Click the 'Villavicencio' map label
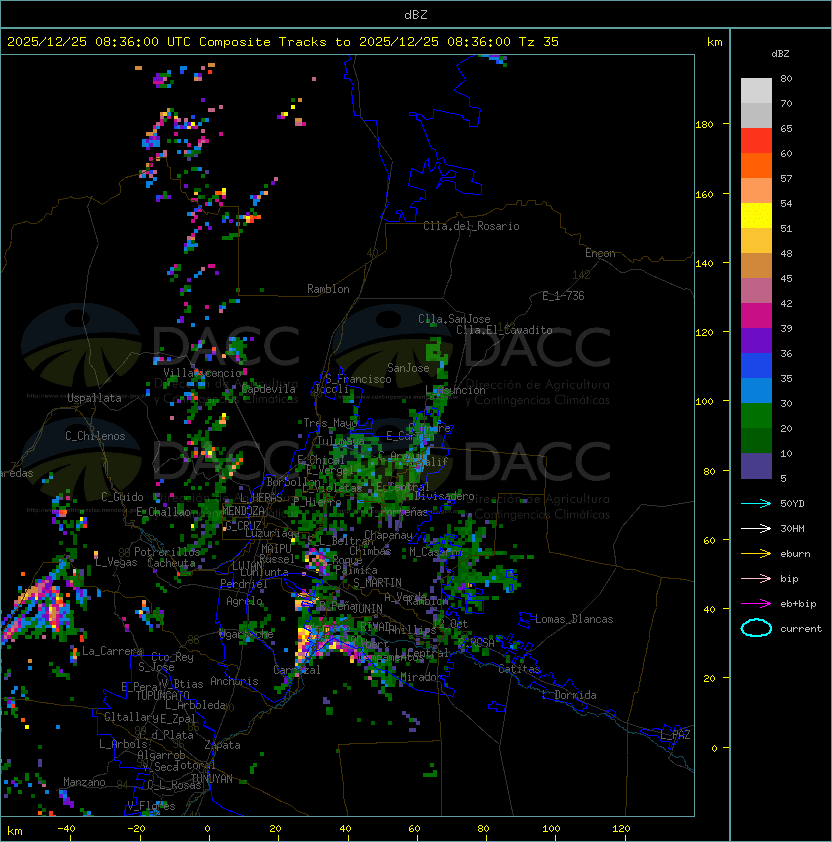The image size is (832, 842). pos(202,373)
